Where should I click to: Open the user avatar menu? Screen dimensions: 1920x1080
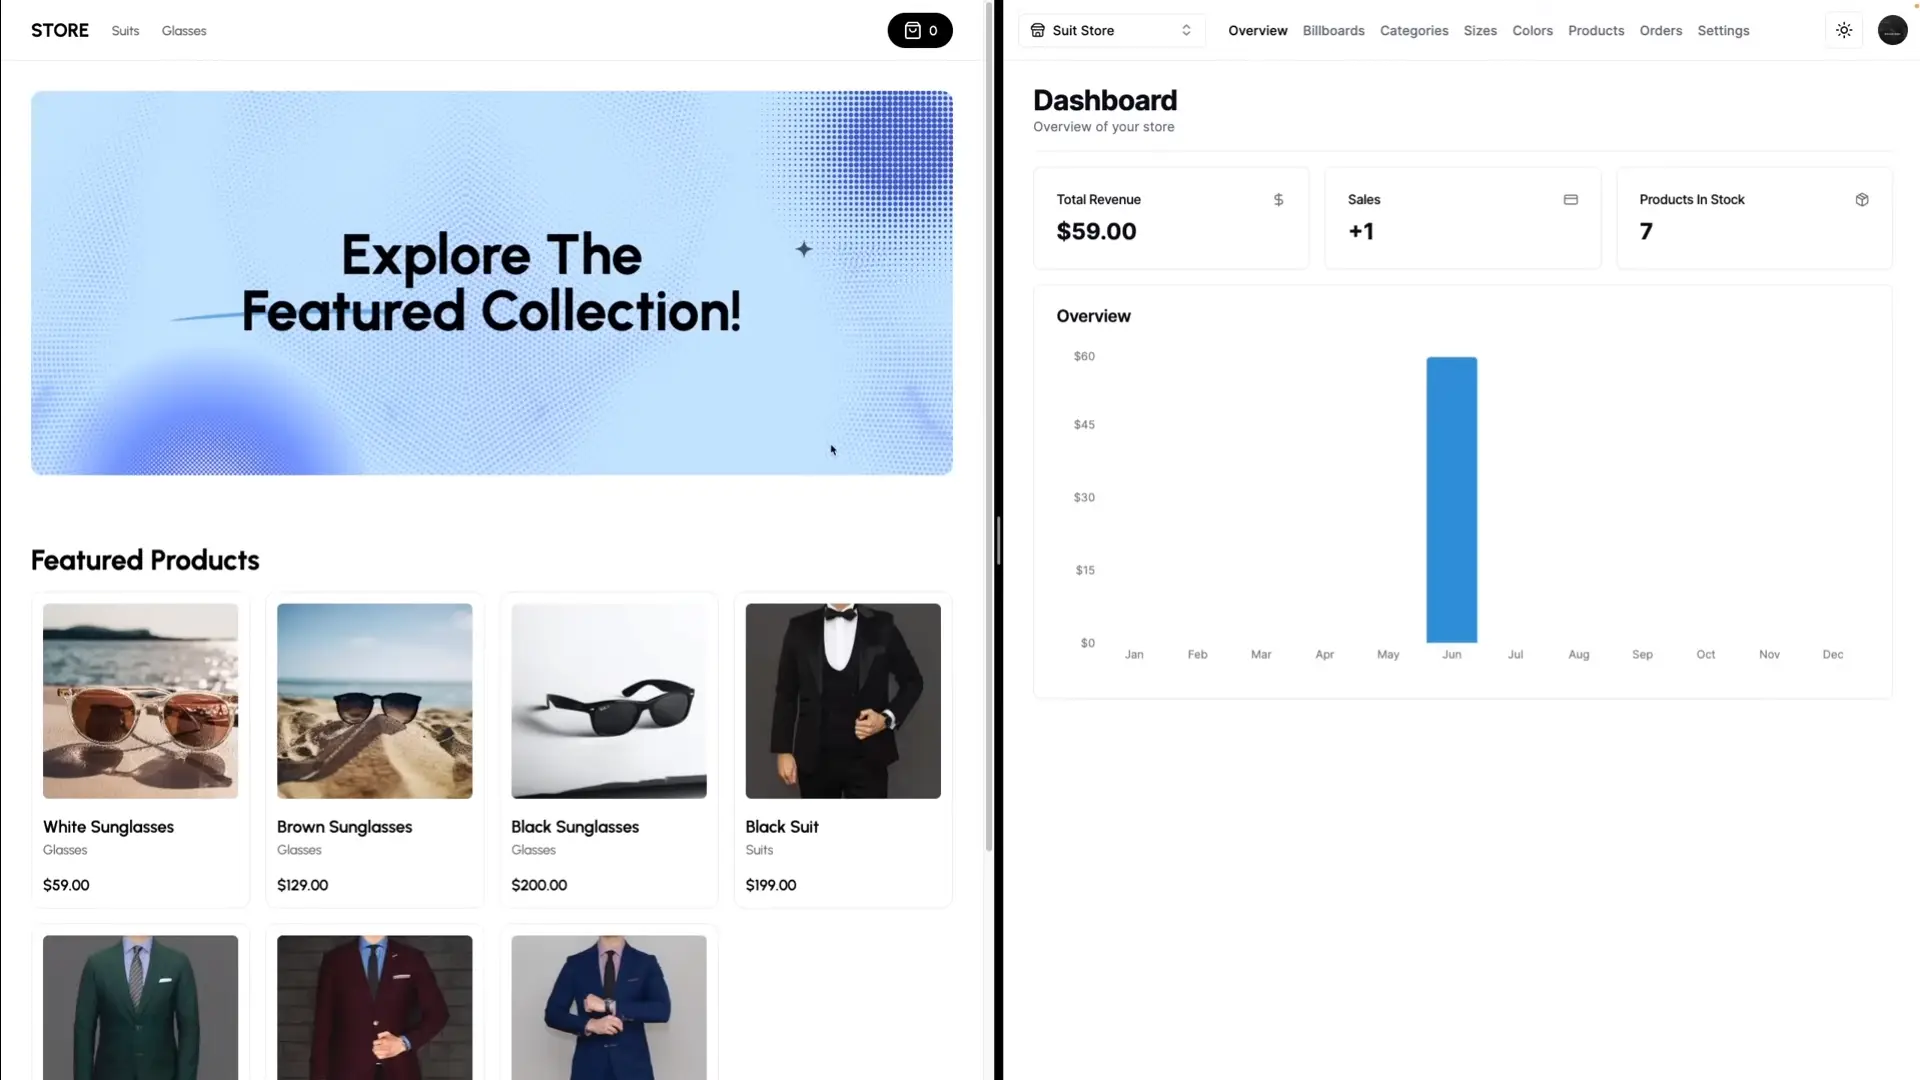[x=1892, y=30]
